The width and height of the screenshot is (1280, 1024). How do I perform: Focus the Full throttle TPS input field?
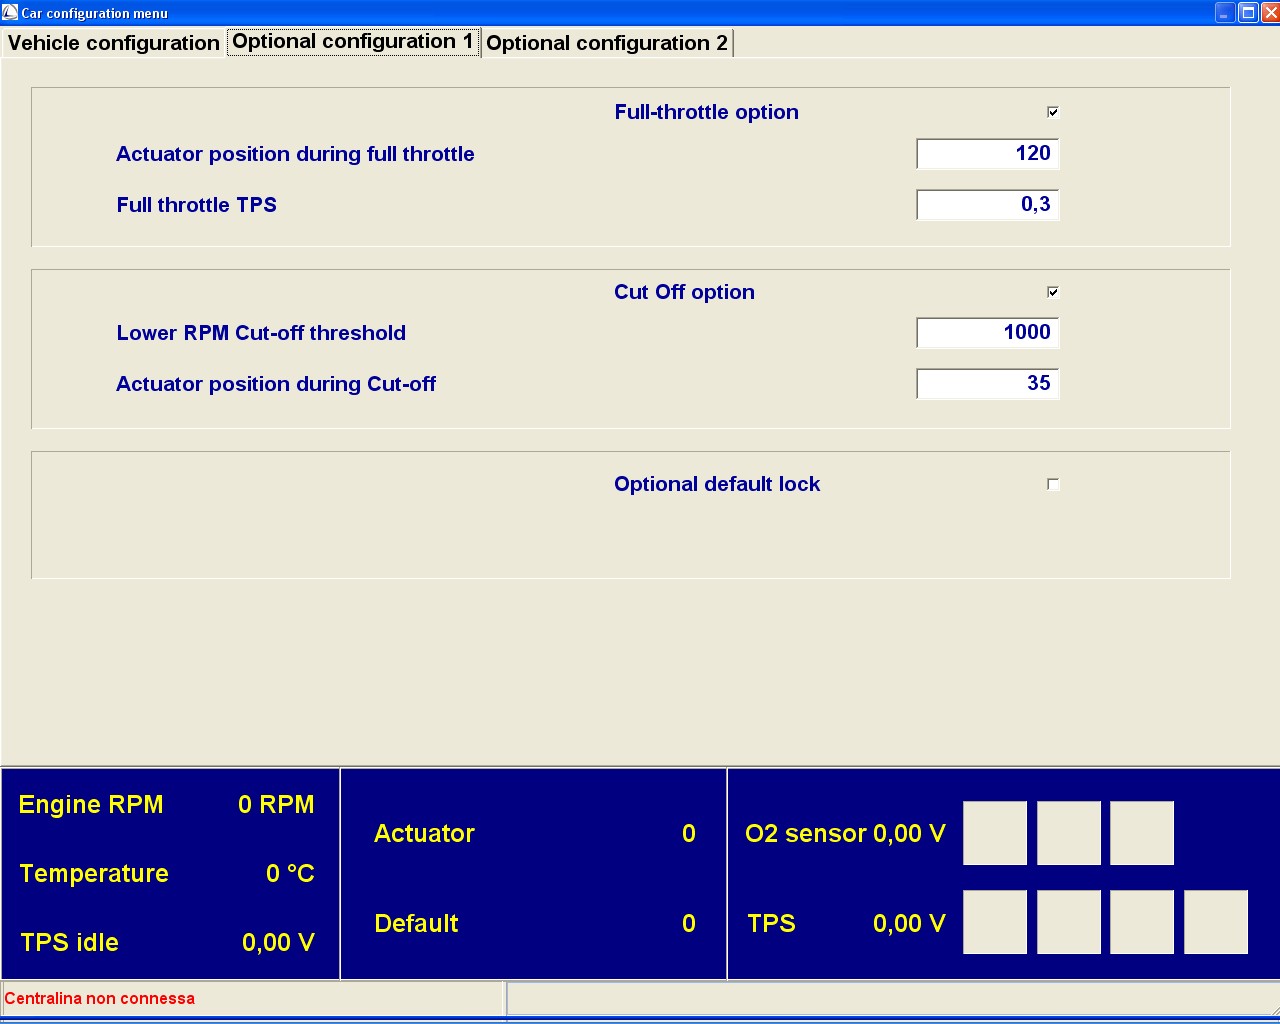pyautogui.click(x=987, y=205)
